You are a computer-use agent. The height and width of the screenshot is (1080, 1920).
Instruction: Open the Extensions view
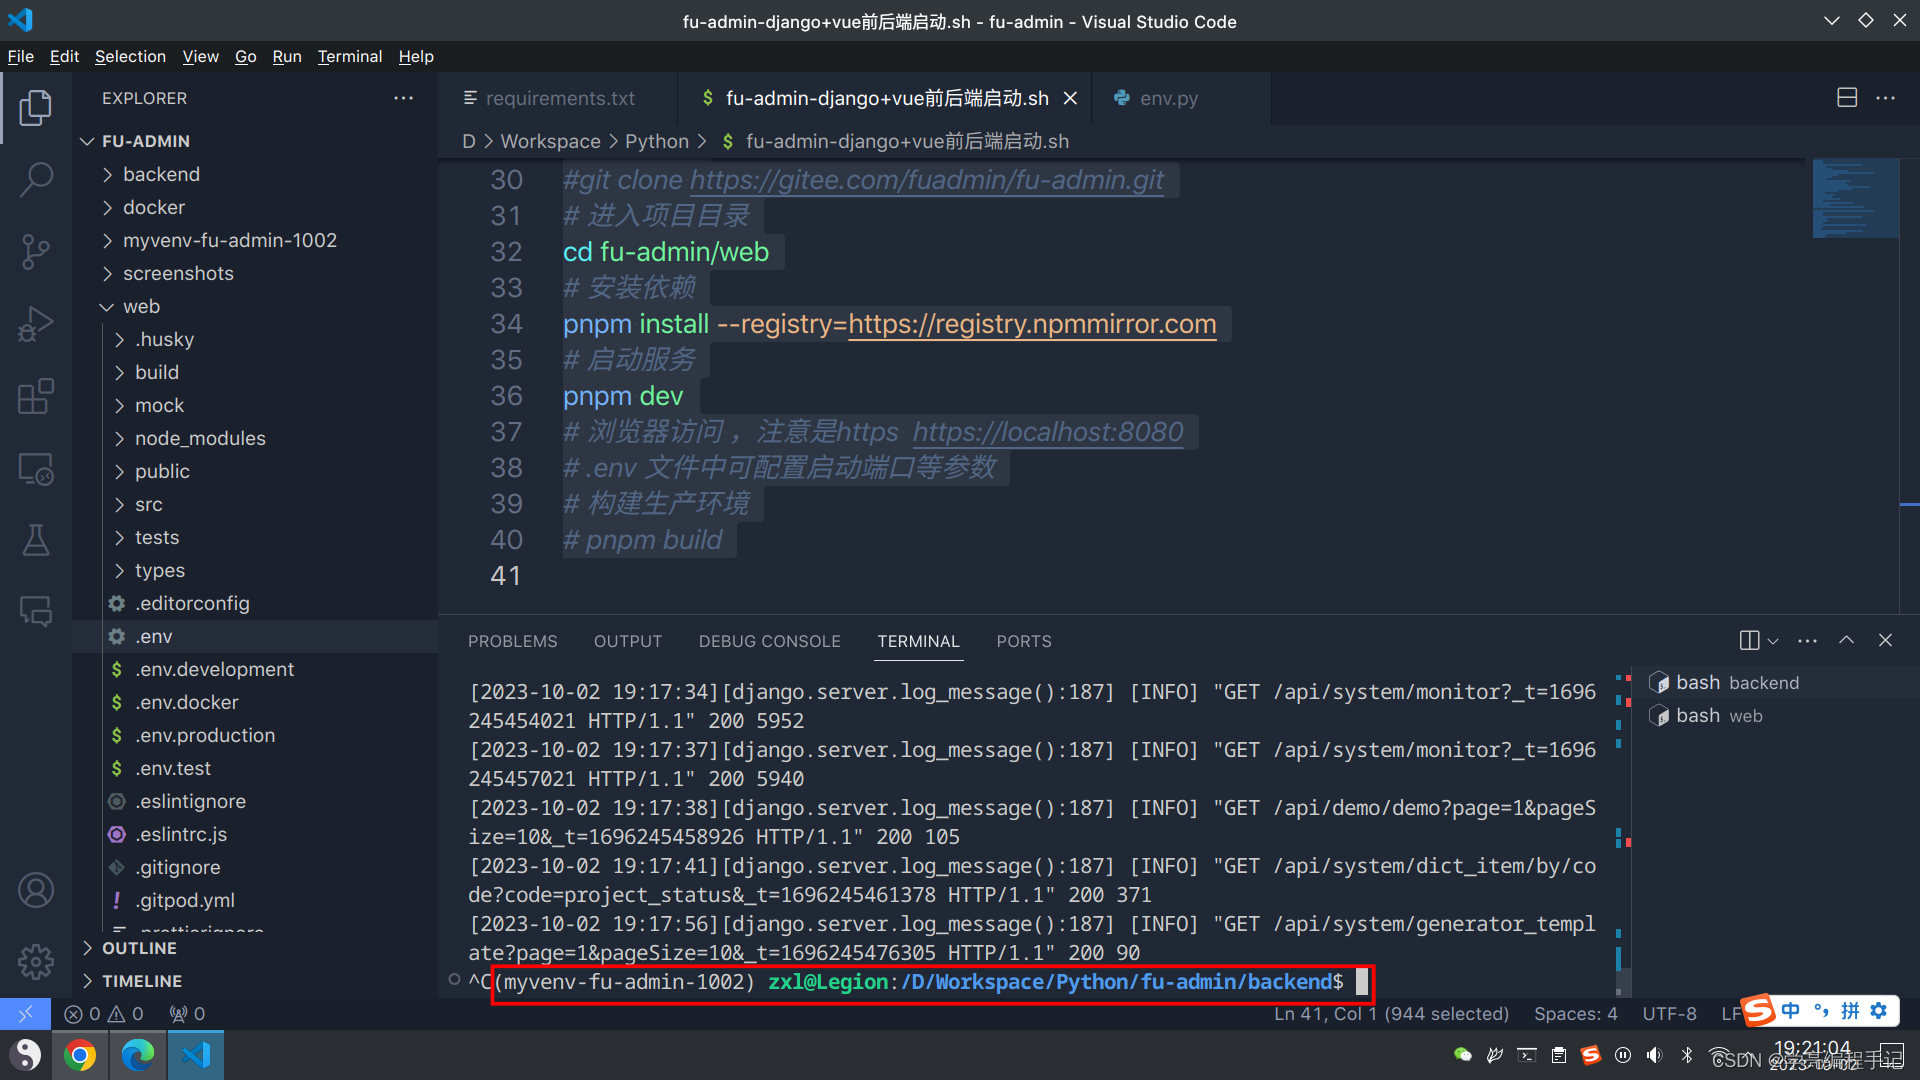tap(37, 396)
